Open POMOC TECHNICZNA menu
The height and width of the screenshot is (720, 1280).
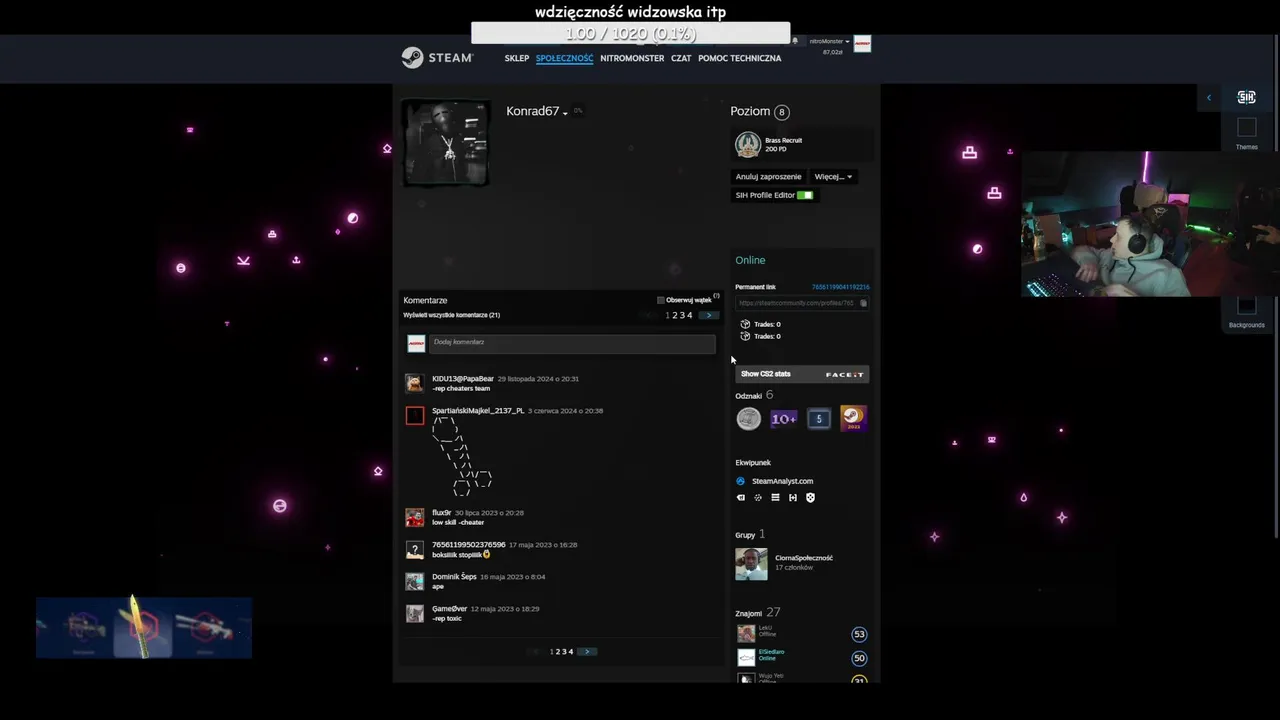[x=740, y=58]
